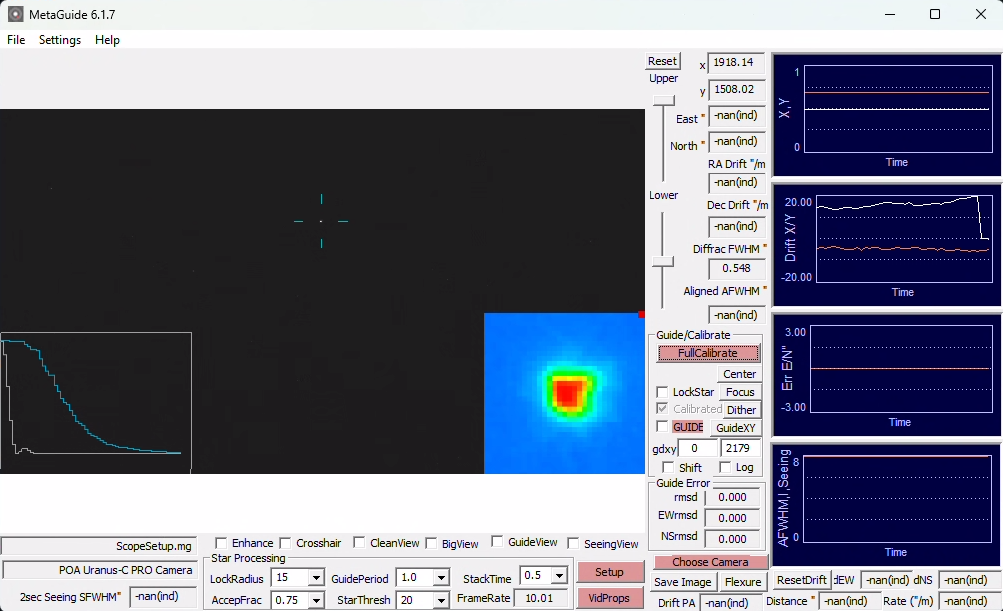Enable the GUIDE checkbox

pos(663,427)
